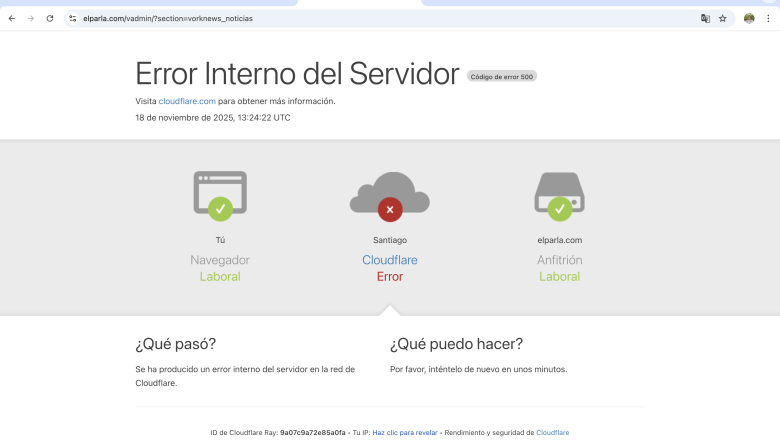Click the translate page icon
780x440 pixels.
point(705,18)
